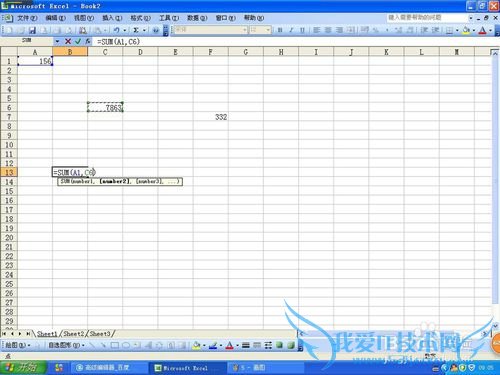
Task: Select the Sheet1 tab
Action: tap(47, 333)
